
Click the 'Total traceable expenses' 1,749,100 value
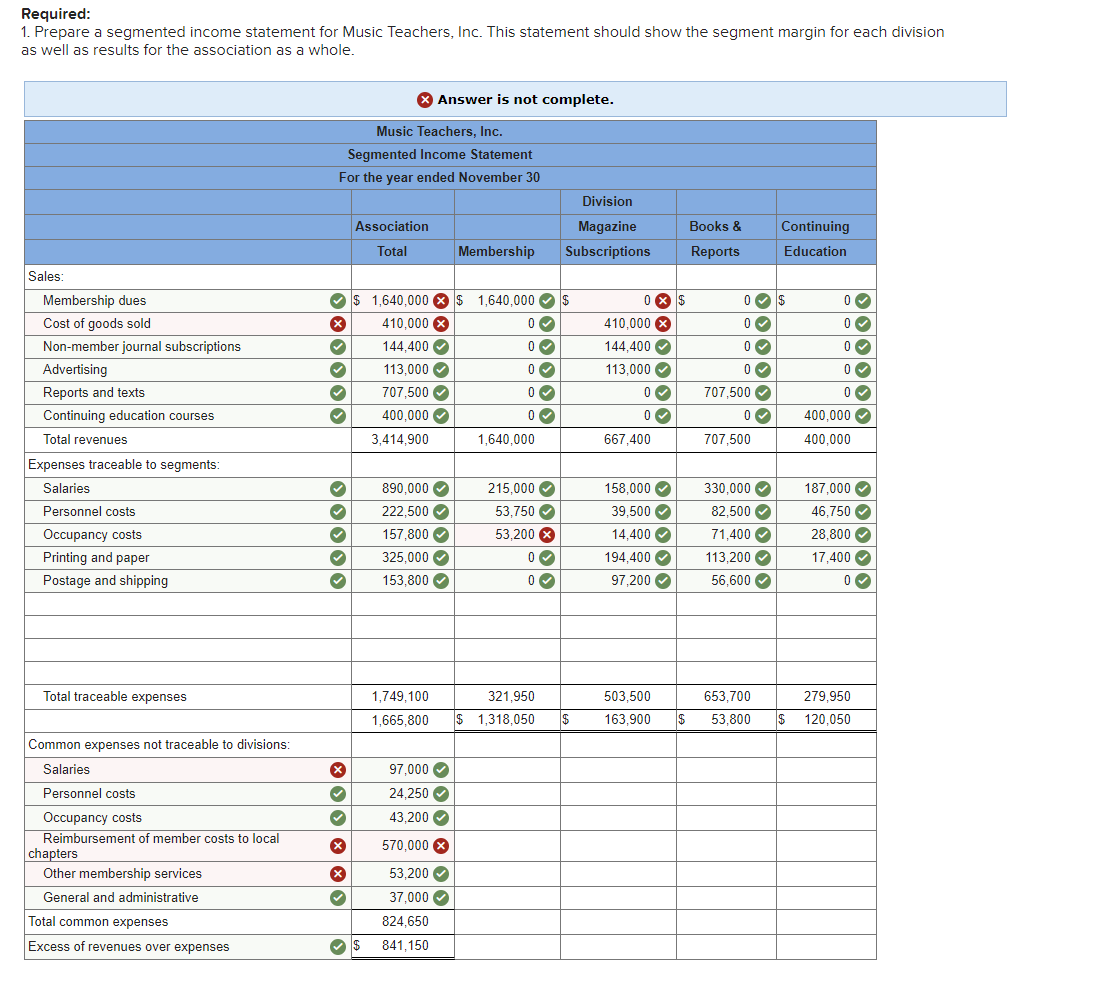click(400, 696)
